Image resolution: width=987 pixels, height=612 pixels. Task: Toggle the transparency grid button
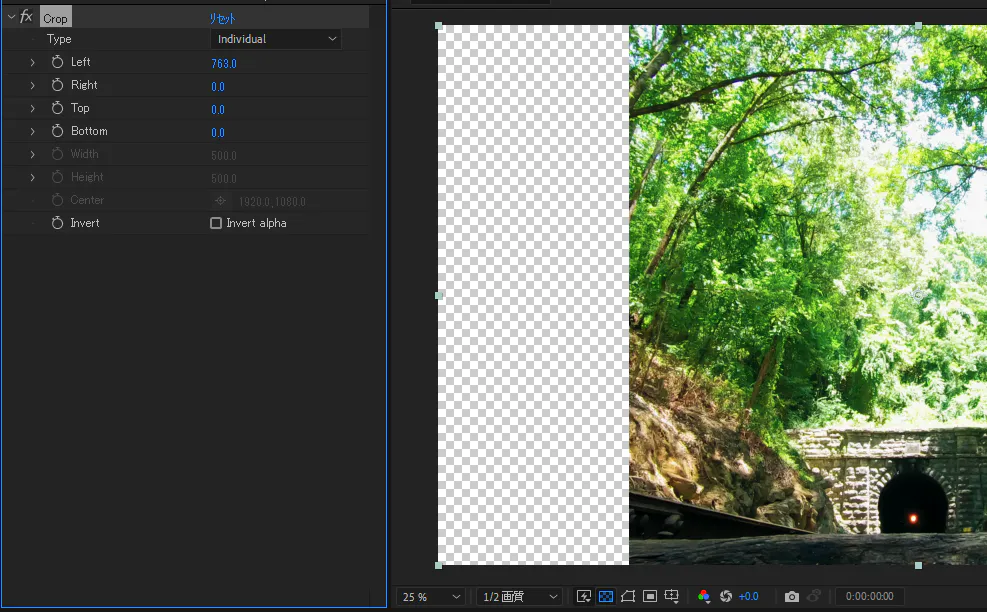[606, 597]
